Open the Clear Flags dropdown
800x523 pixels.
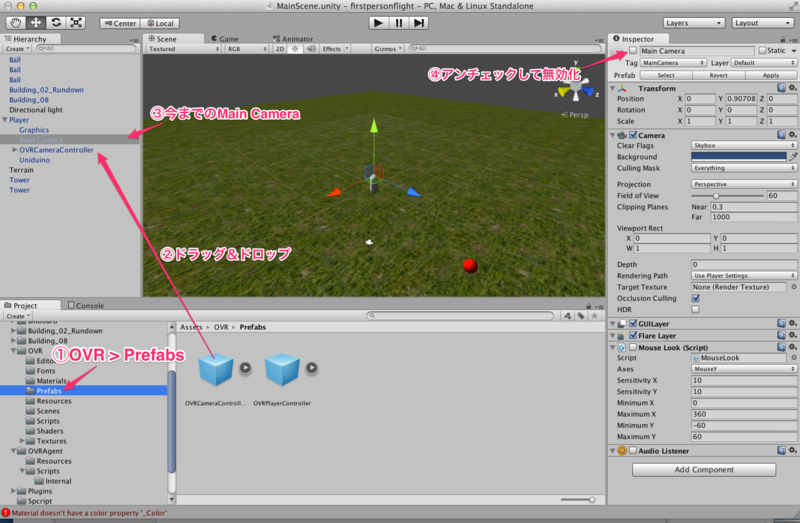(743, 145)
